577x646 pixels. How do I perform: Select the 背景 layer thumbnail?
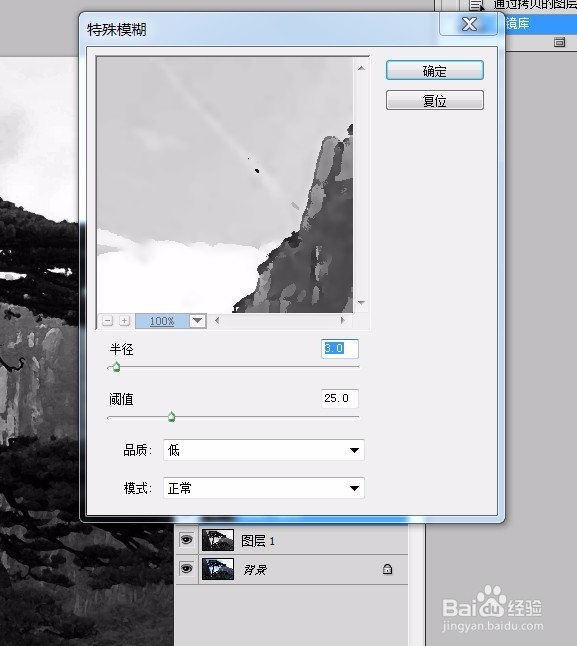click(x=217, y=569)
